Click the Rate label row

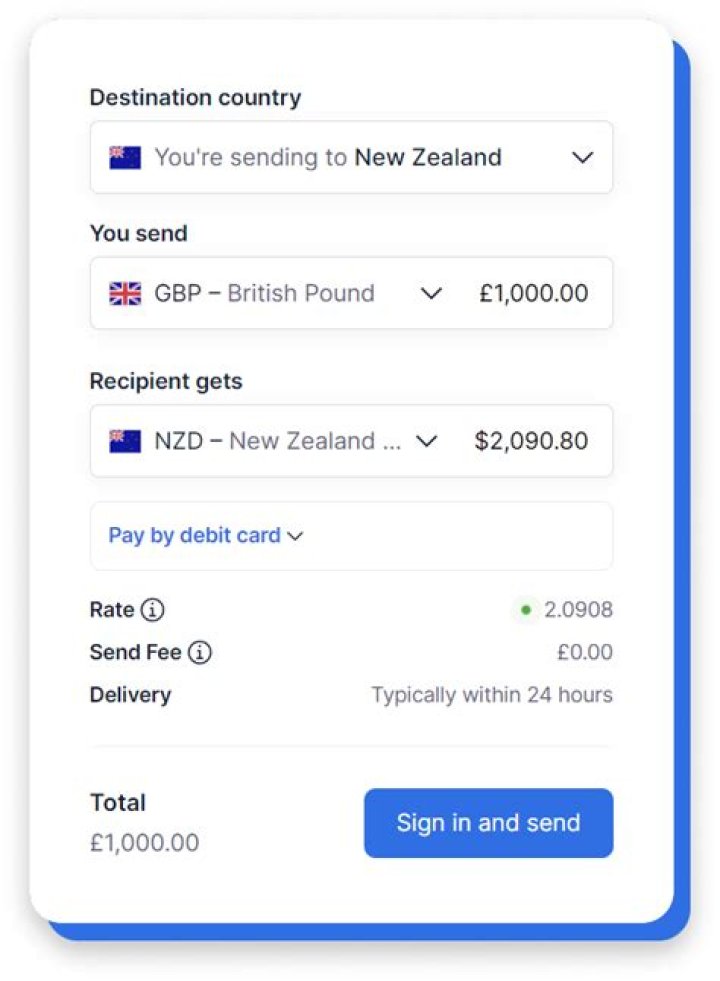tap(110, 609)
